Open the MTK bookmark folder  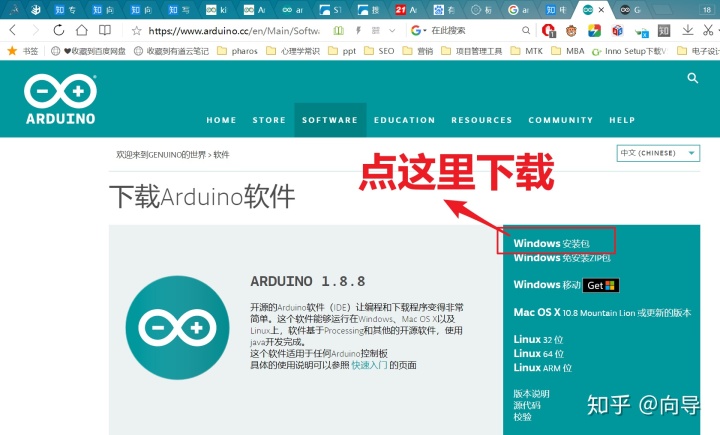click(x=527, y=51)
